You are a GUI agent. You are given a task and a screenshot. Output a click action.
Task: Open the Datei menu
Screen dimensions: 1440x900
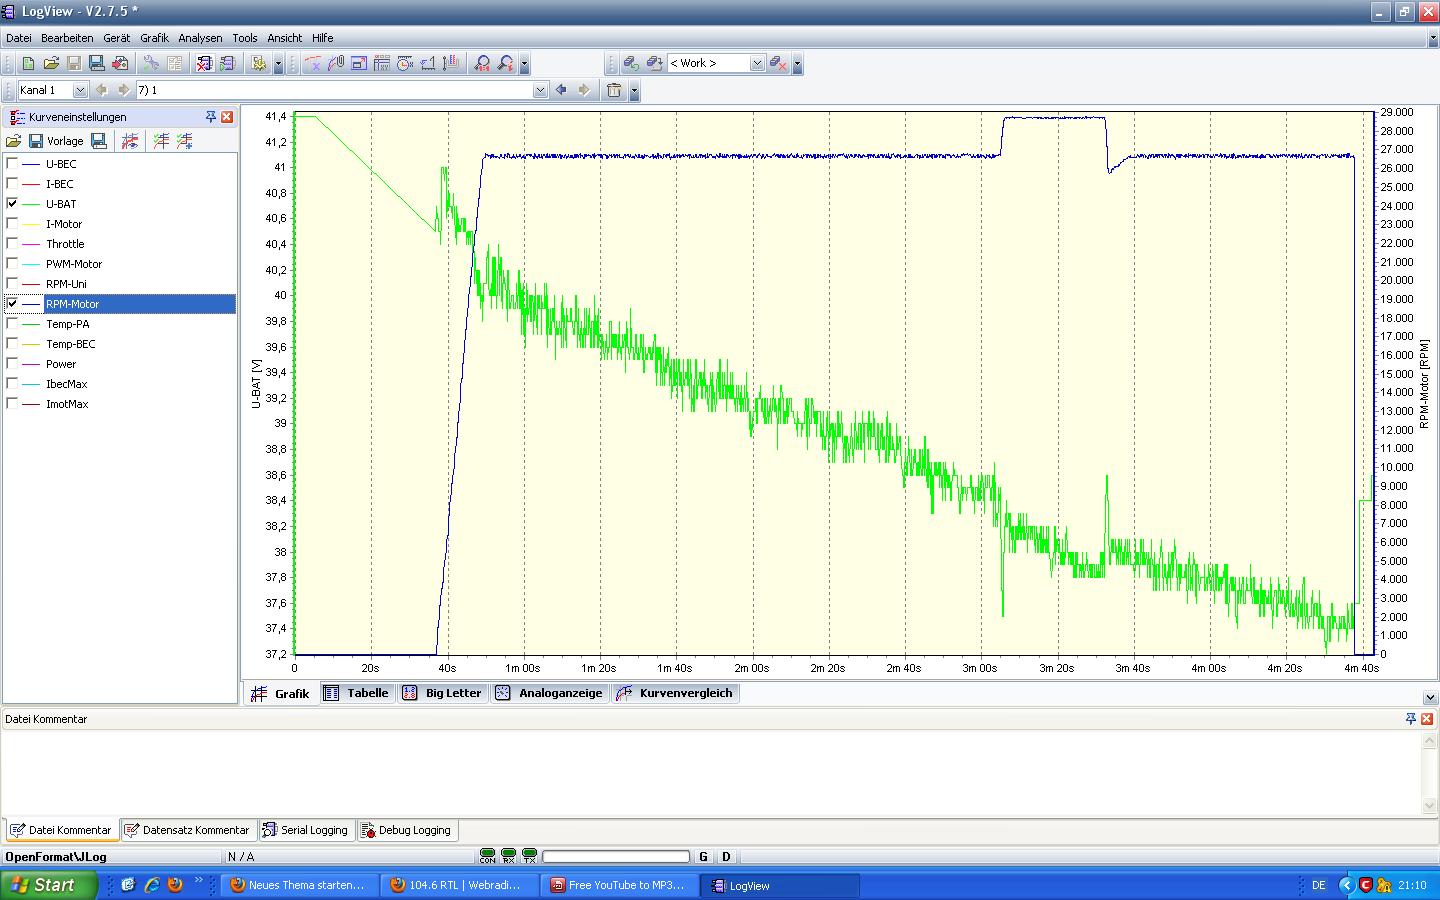click(19, 38)
